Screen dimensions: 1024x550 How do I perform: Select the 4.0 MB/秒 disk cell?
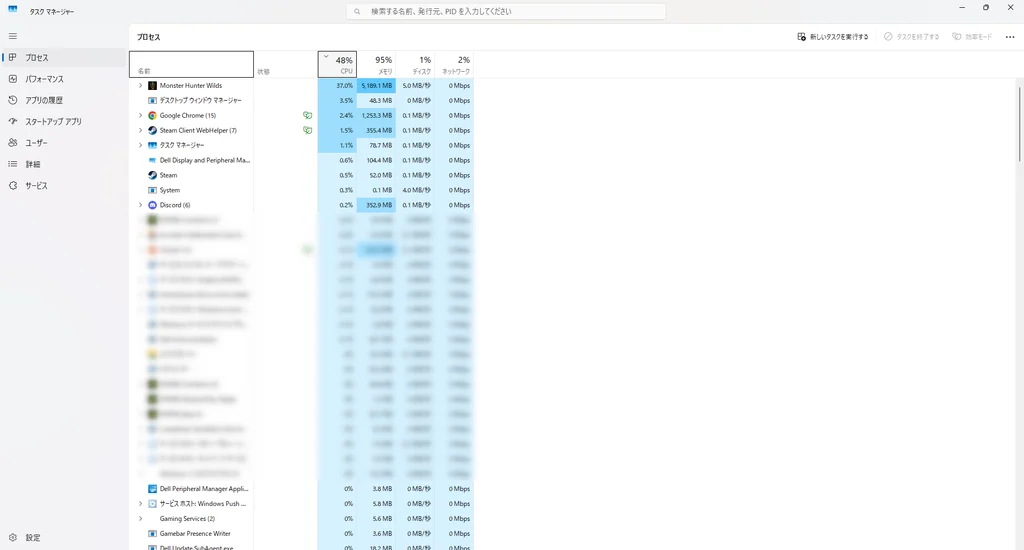tap(415, 190)
